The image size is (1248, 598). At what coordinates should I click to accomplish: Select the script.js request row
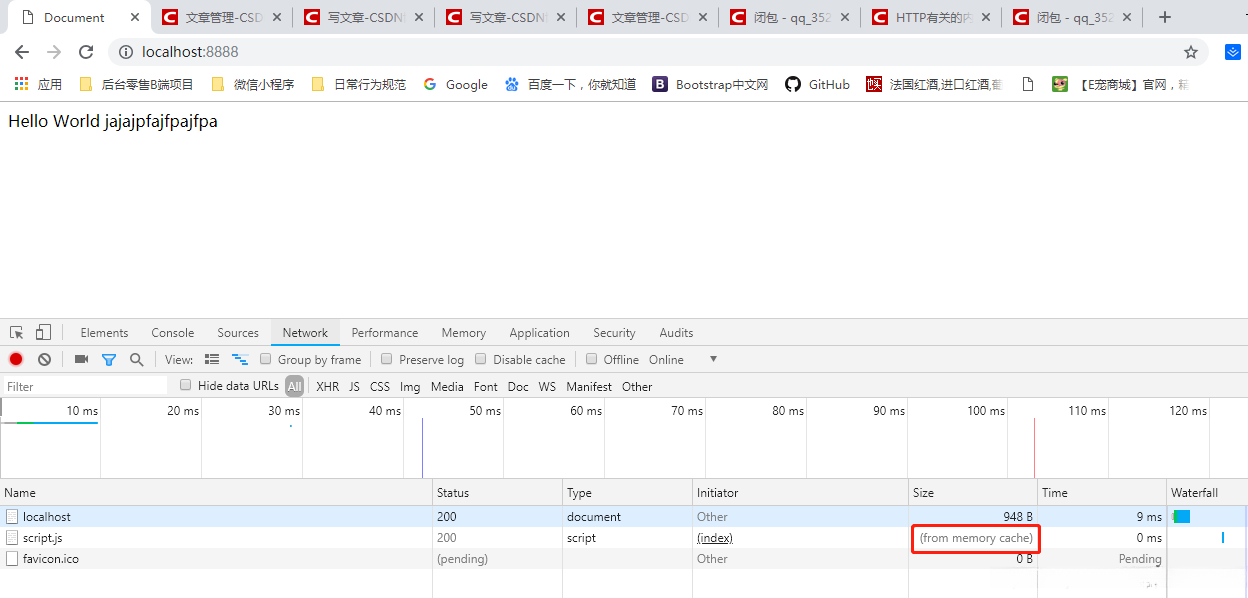(623, 538)
